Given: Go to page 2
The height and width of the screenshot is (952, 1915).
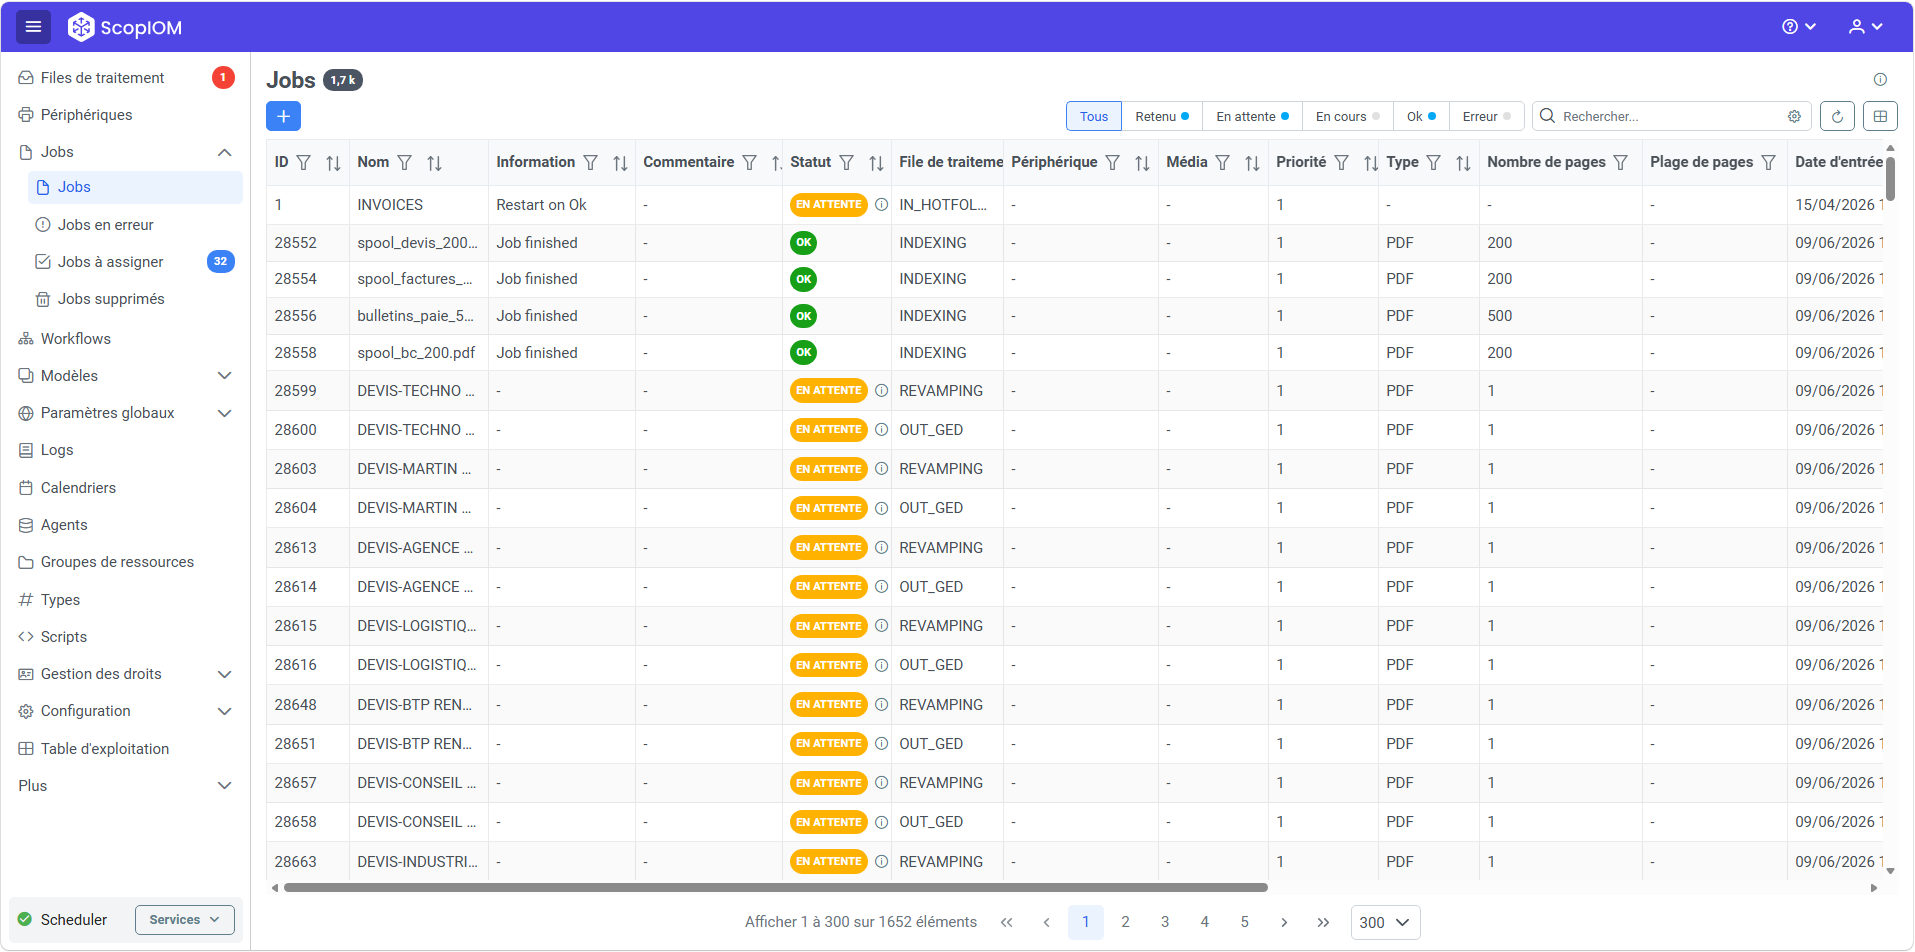Looking at the screenshot, I should click(1125, 922).
